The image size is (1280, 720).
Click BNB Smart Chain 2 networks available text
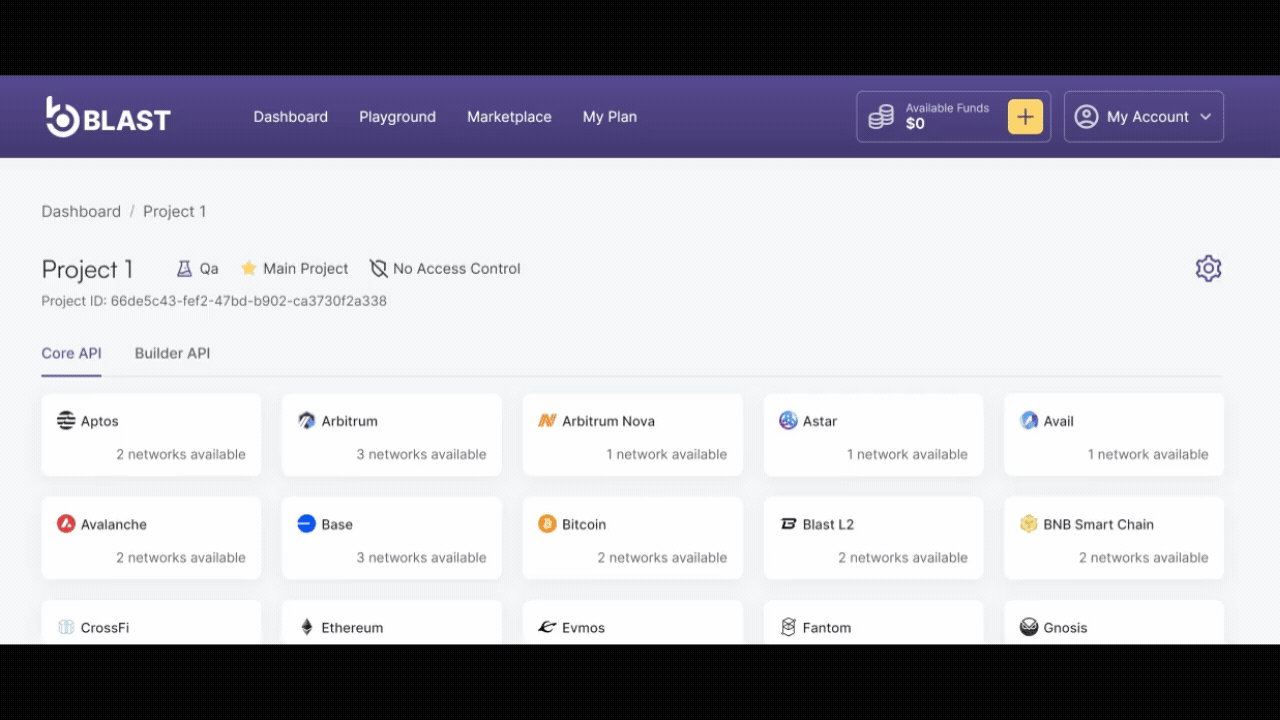1144,557
